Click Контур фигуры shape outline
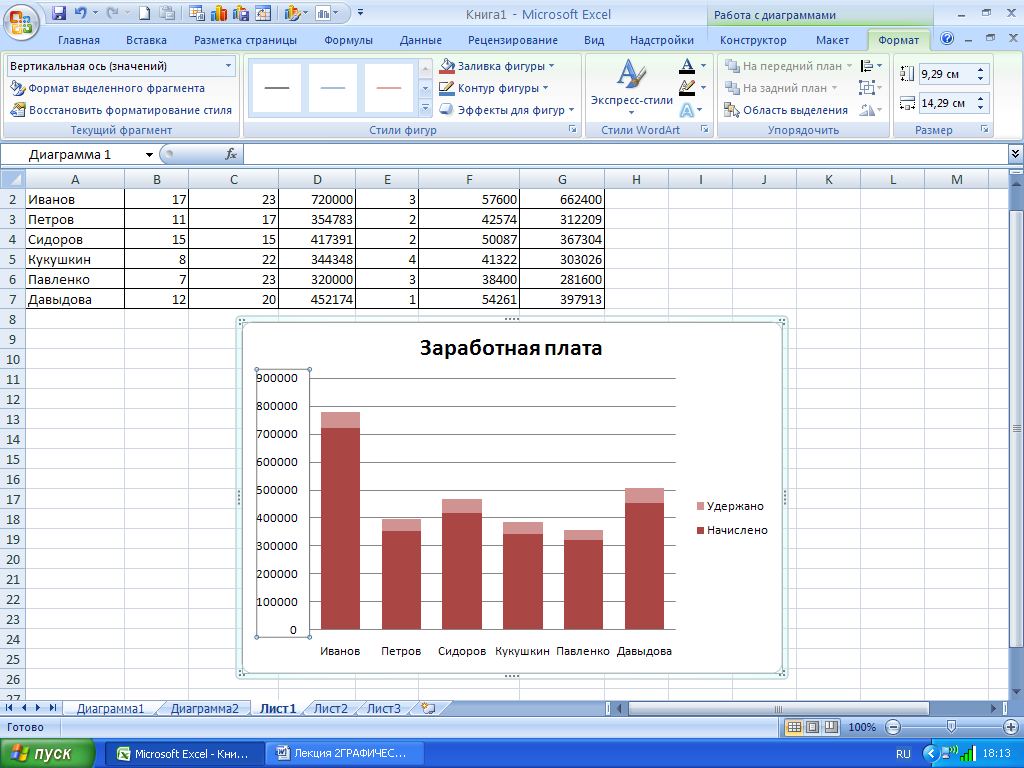 [494, 88]
